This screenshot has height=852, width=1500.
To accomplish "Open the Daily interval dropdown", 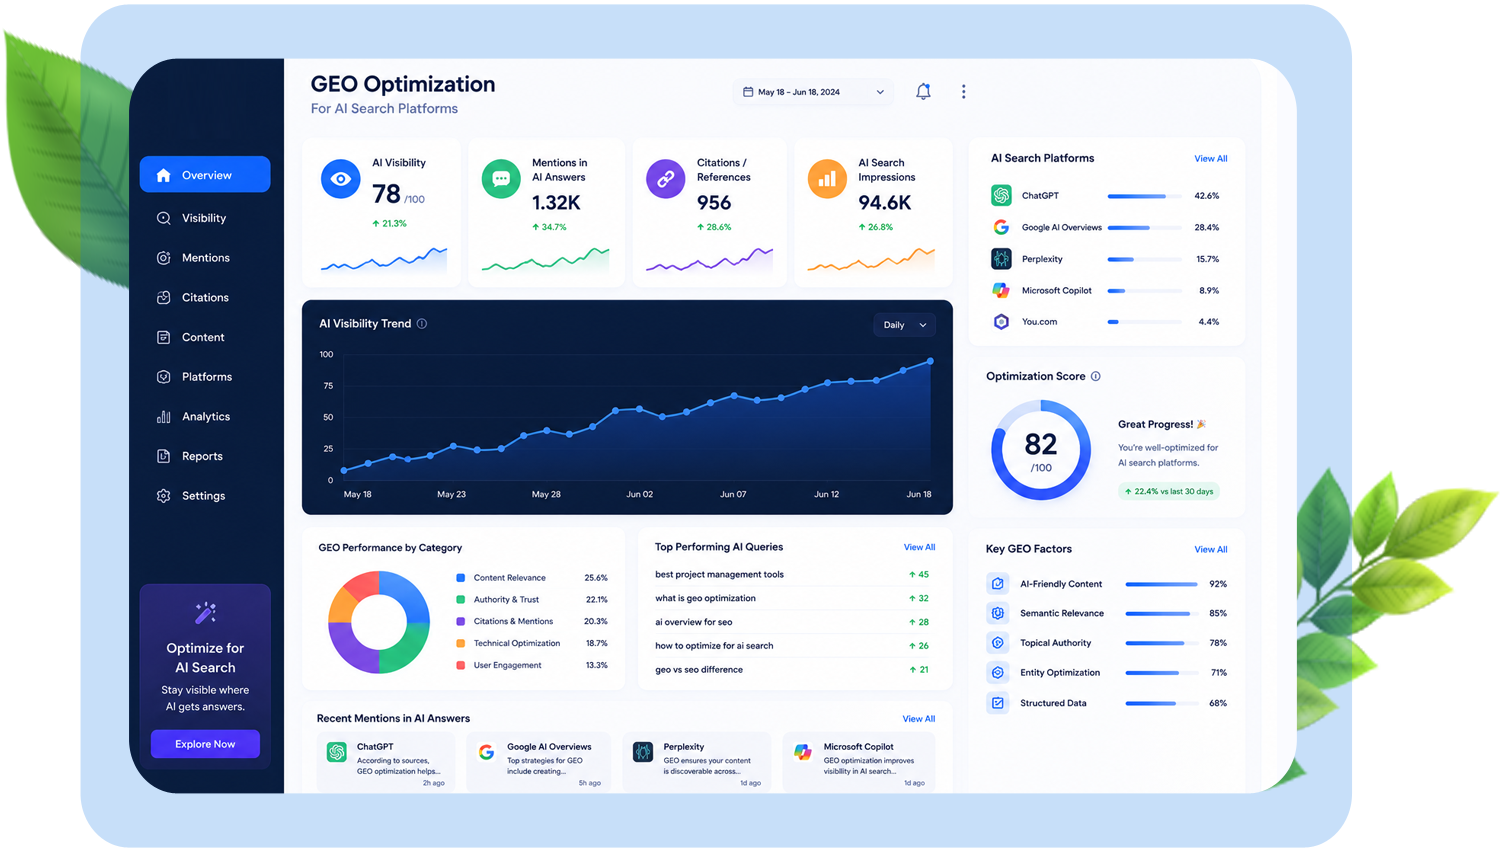I will (904, 325).
